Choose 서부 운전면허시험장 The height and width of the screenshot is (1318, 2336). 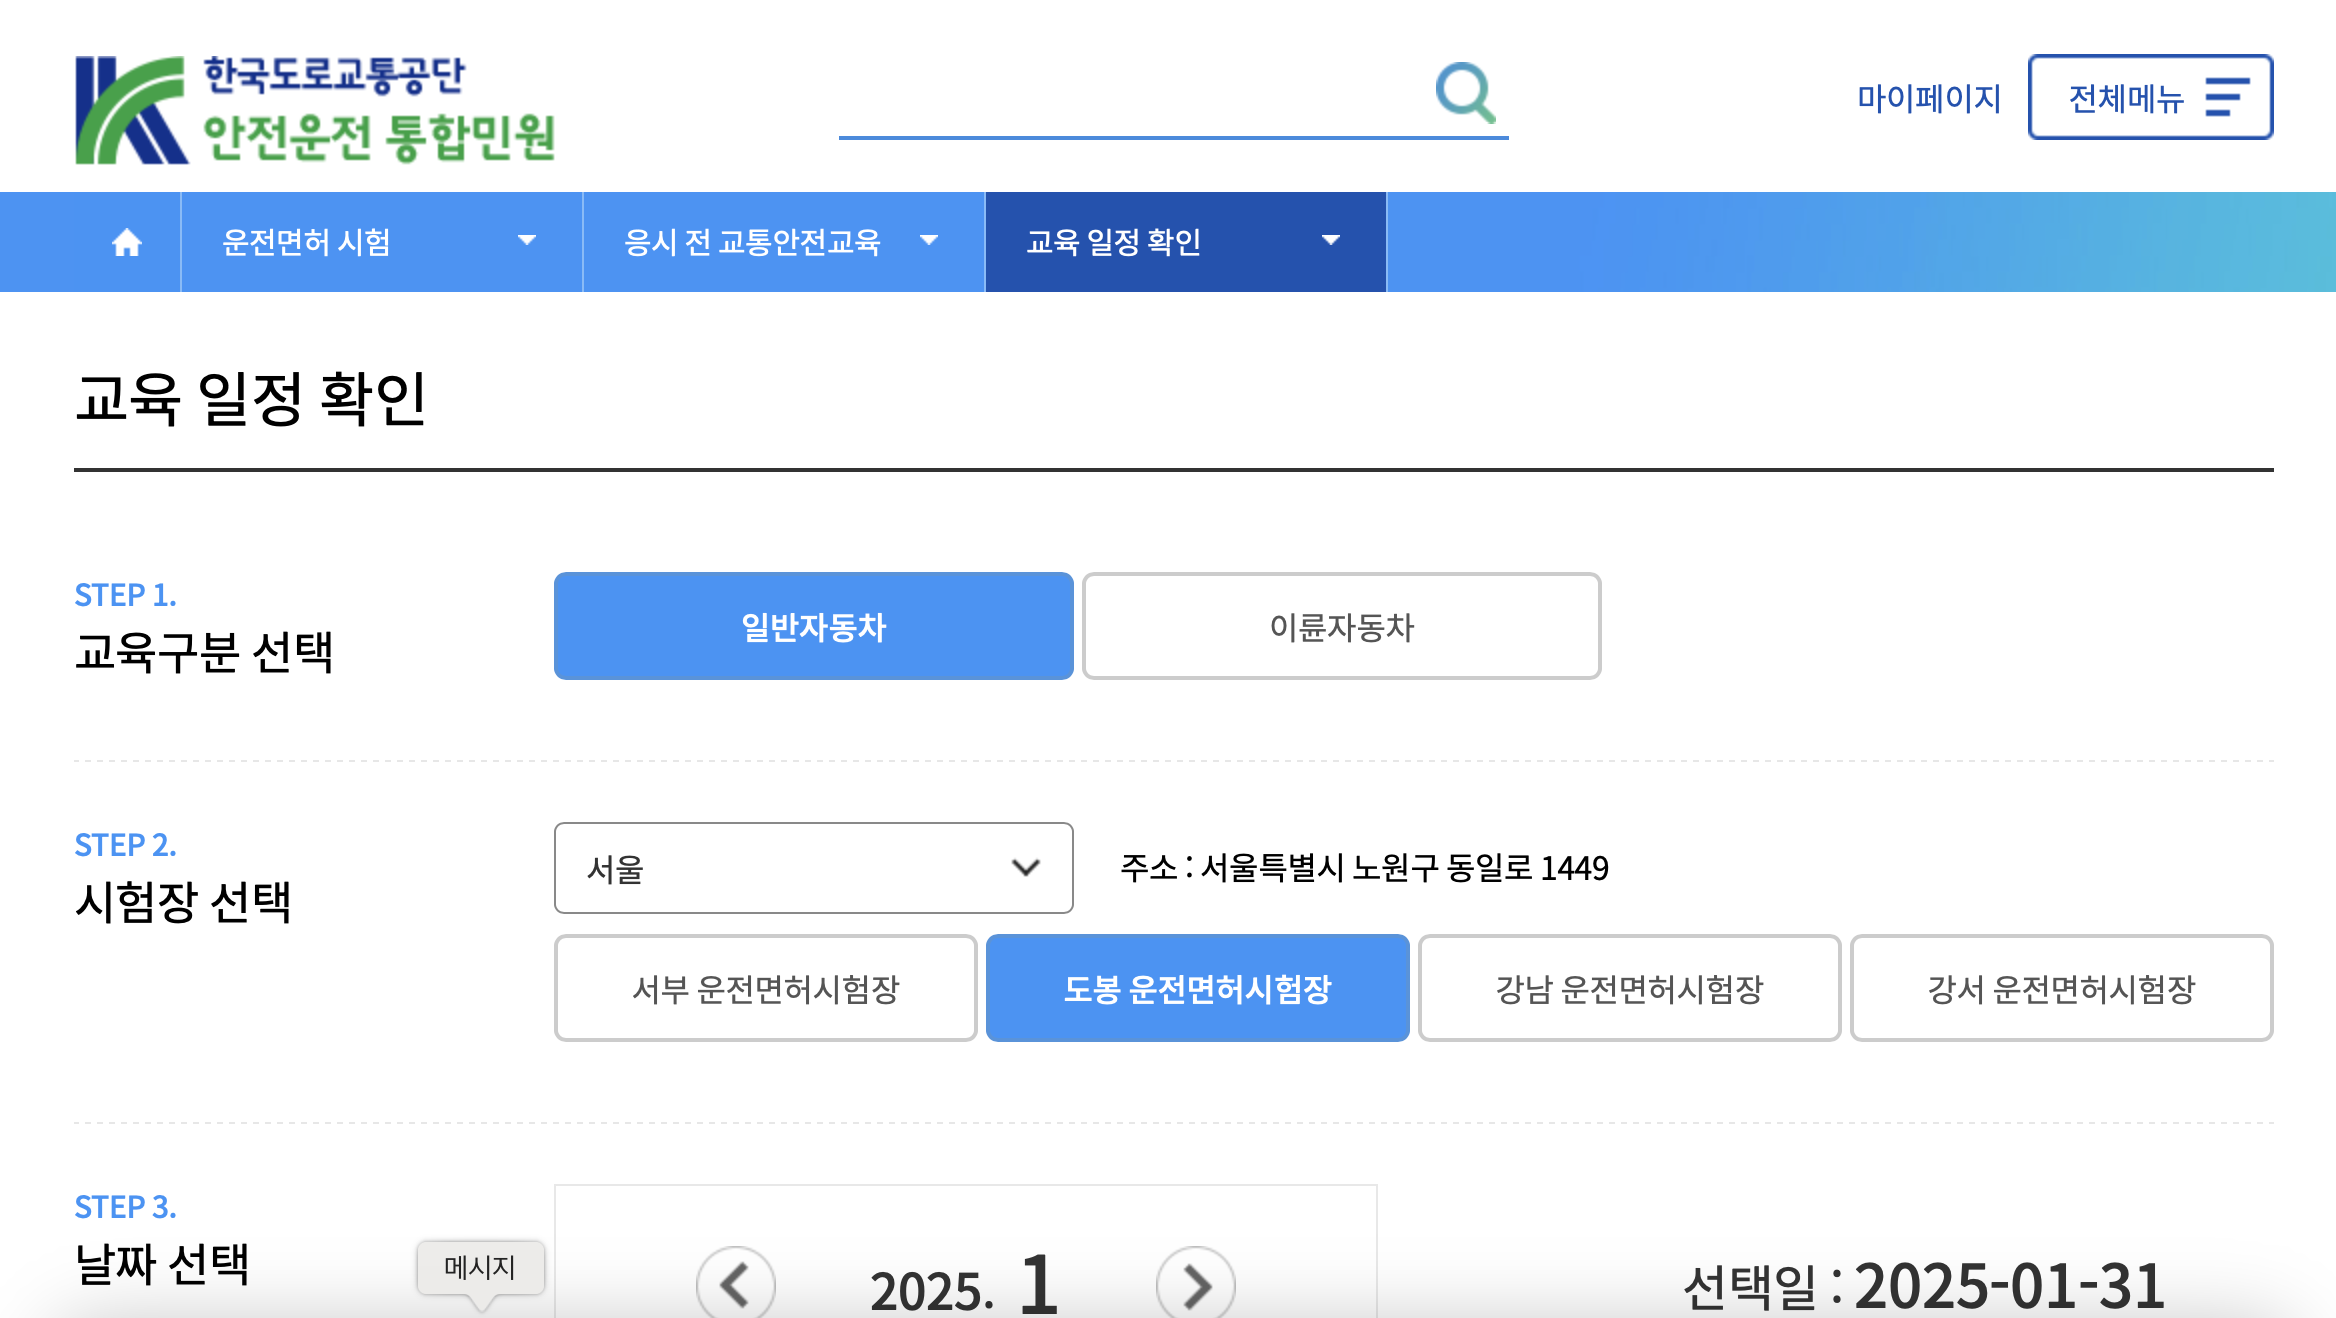765,989
